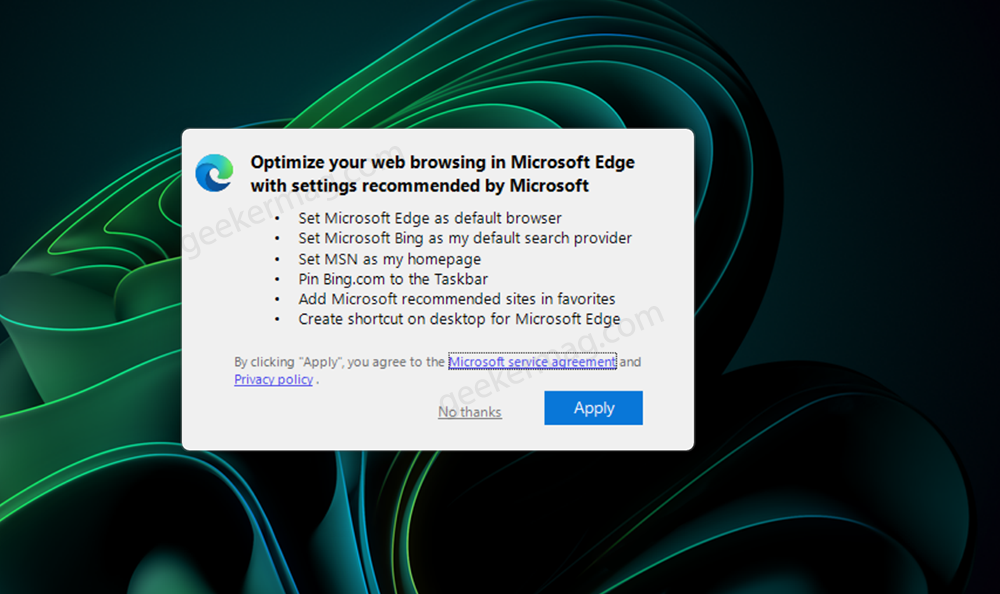Click the bullet beside 'Pin Bing.com to the Taskbar'
This screenshot has width=1000, height=594.
(277, 279)
